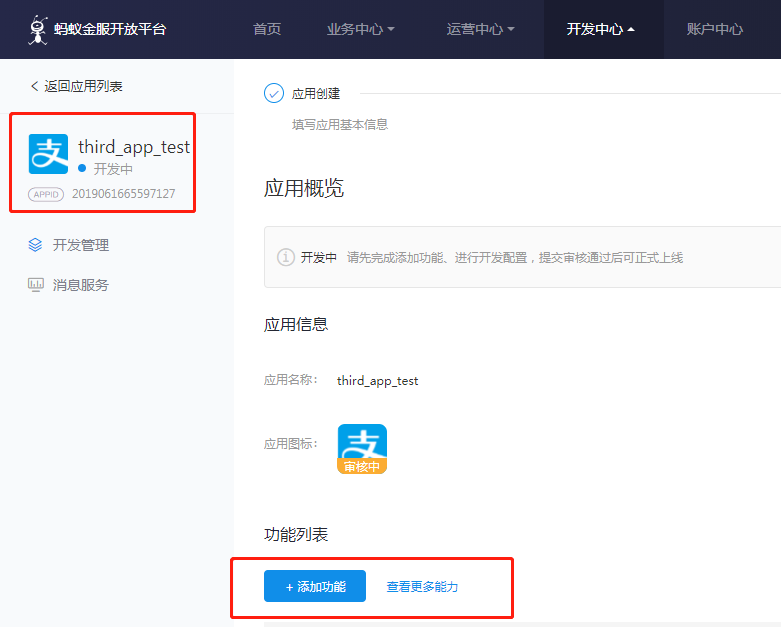The width and height of the screenshot is (781, 627).
Task: Click the 应用图标: field label
Action: (290, 444)
